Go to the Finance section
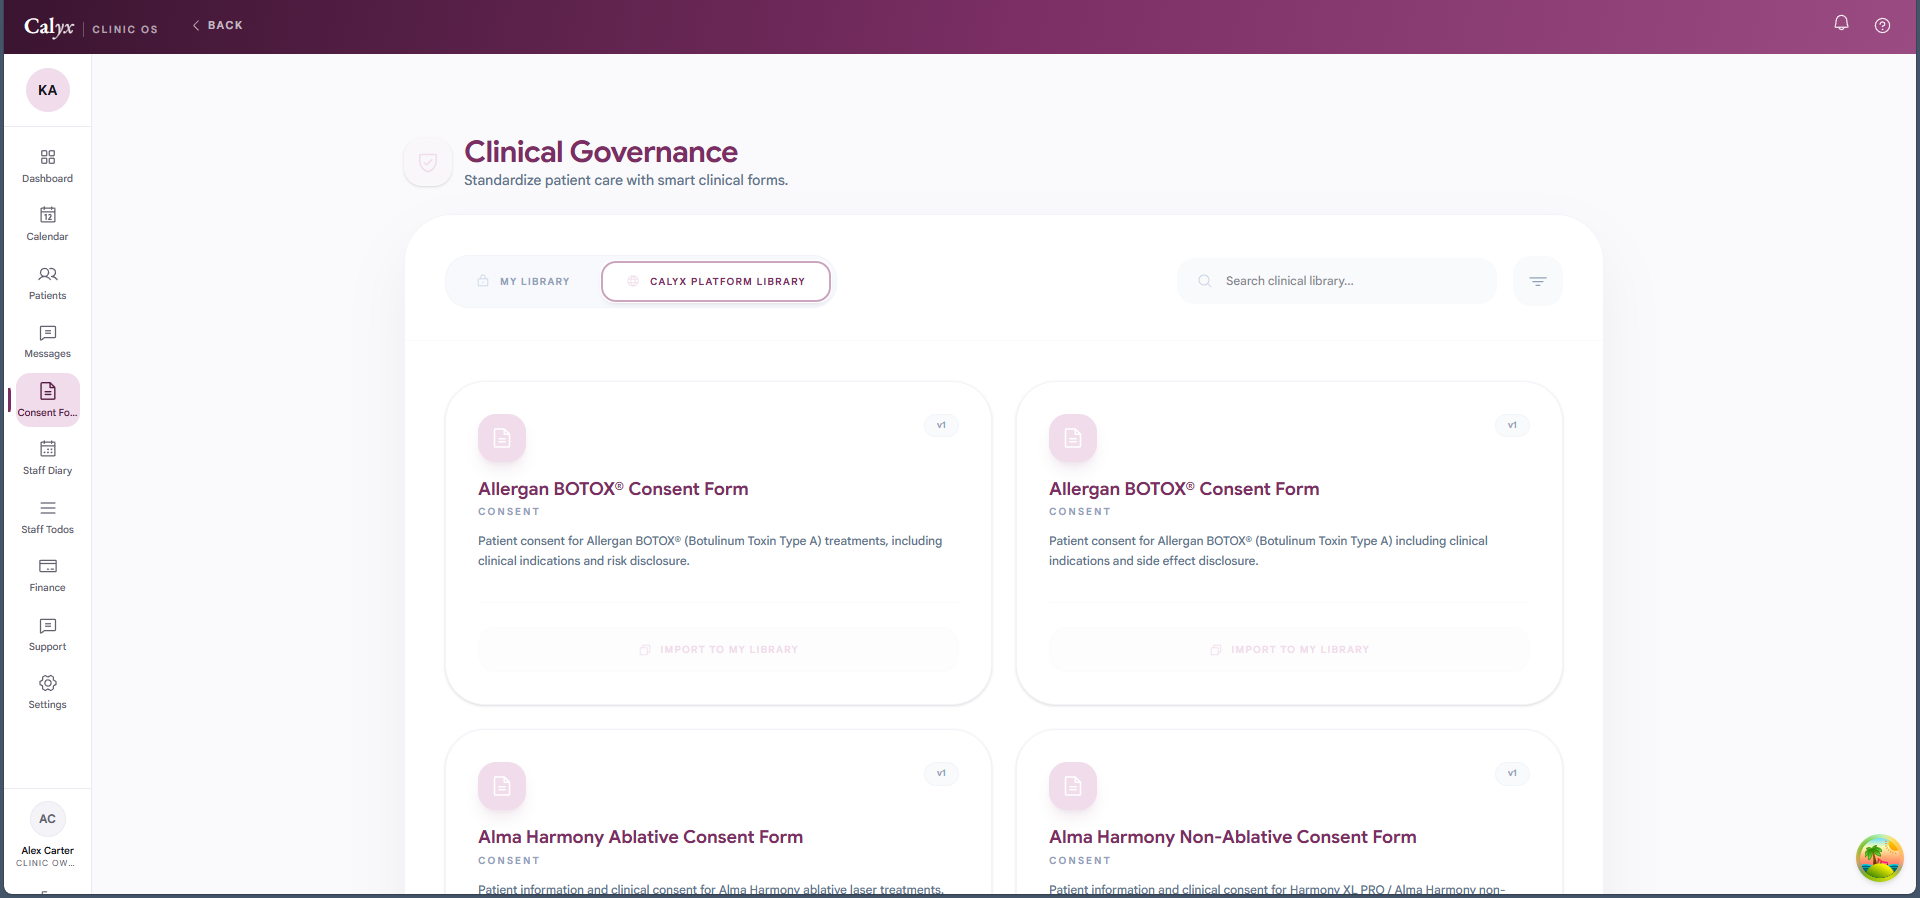The width and height of the screenshot is (1920, 898). coord(47,575)
